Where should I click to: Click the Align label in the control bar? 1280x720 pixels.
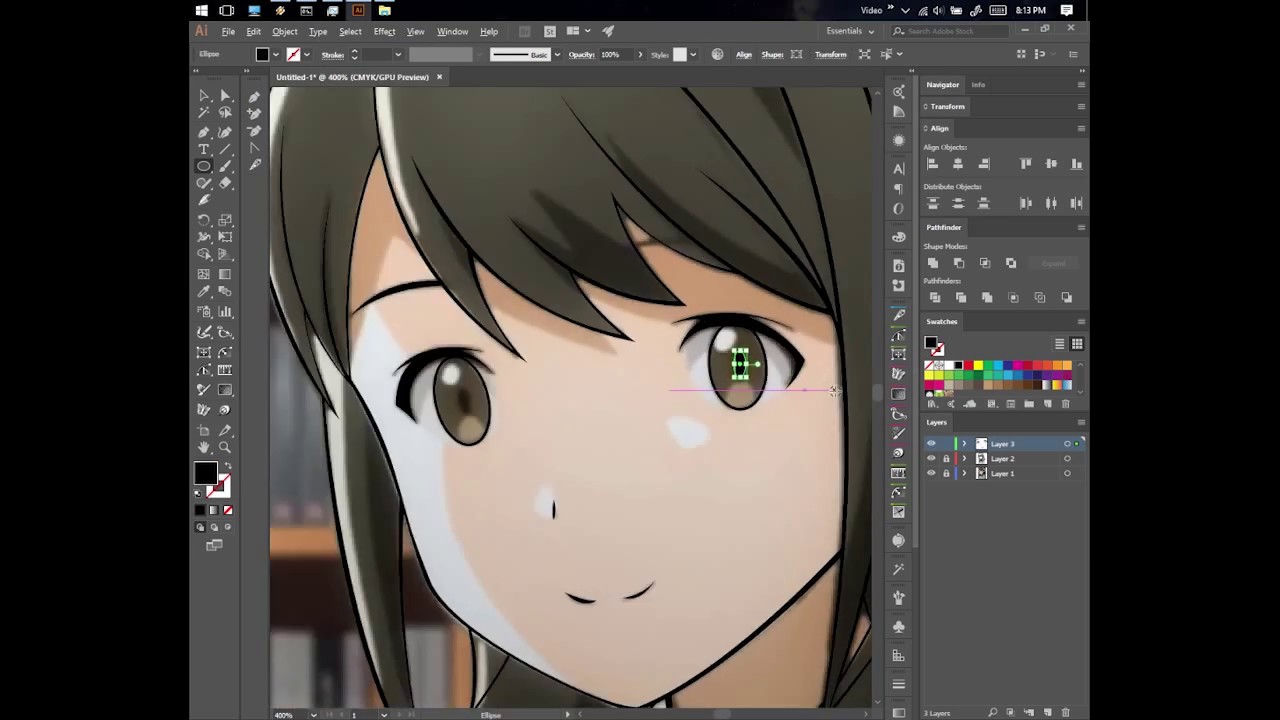point(744,55)
